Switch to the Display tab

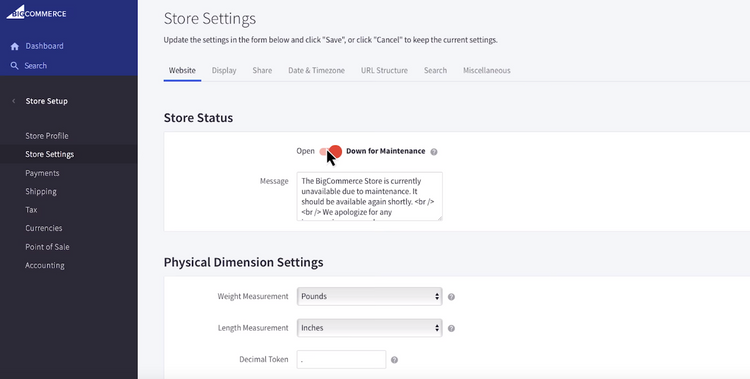224,70
